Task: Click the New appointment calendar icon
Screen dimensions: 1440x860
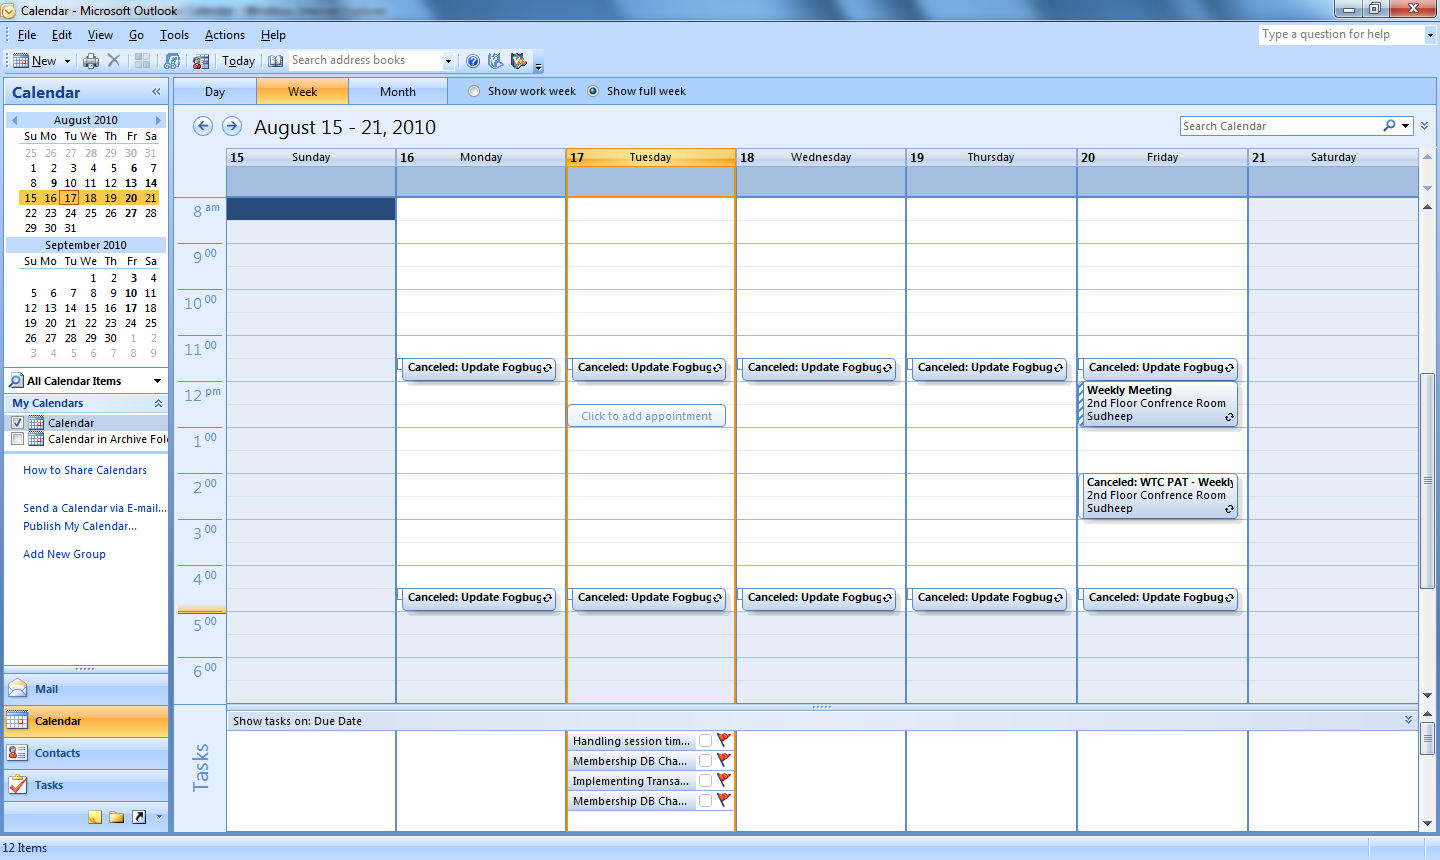Action: click(21, 61)
